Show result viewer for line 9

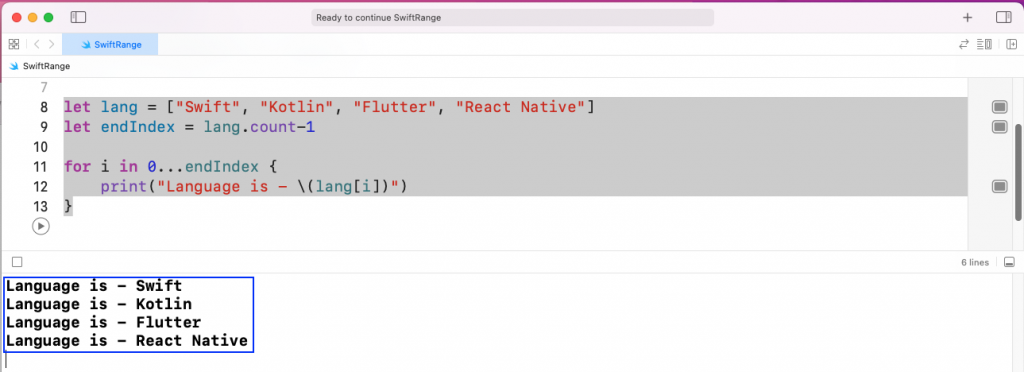pos(999,127)
